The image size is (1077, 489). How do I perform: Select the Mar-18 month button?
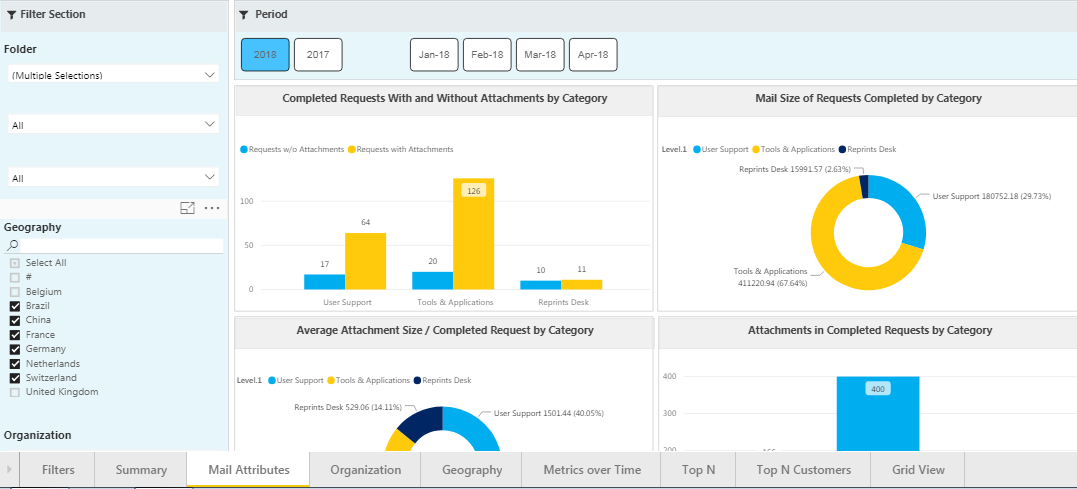tap(540, 55)
